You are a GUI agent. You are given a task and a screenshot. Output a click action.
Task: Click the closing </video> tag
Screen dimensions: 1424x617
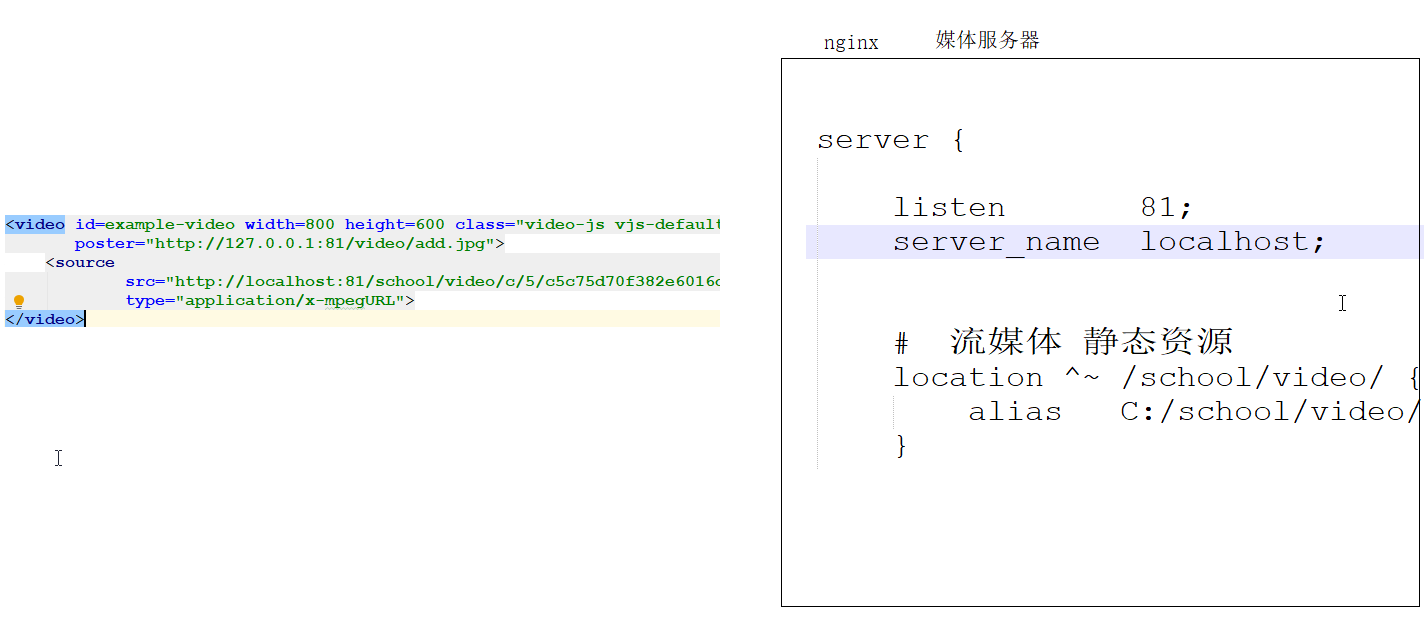45,319
